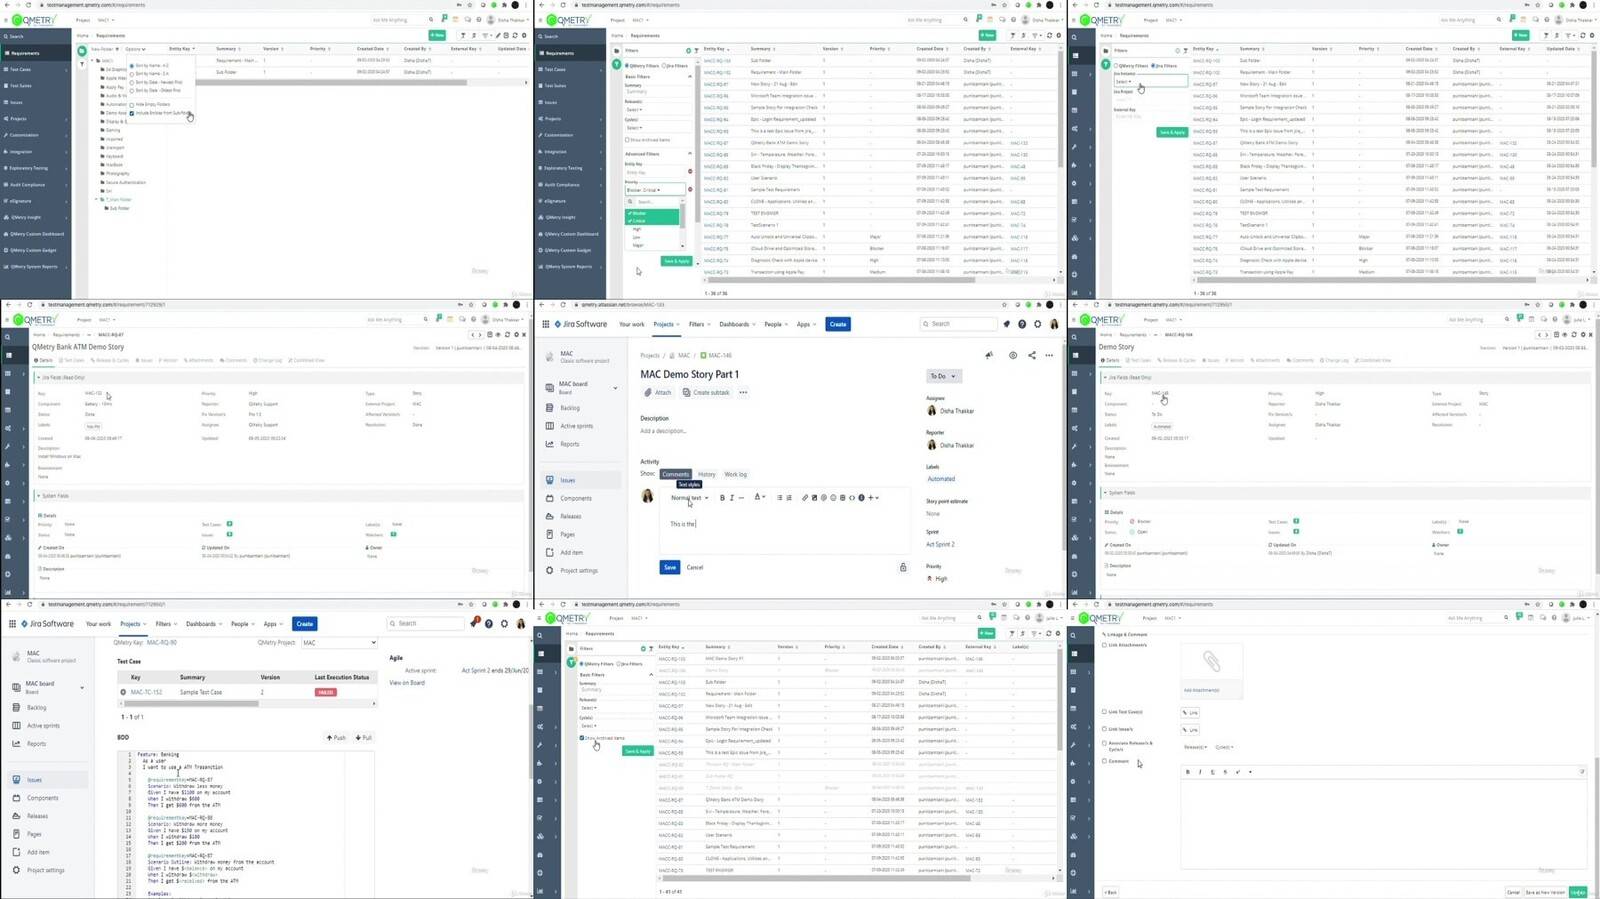Open the Jira help icon on the MAC-146 page
1600x899 pixels.
click(1022, 324)
